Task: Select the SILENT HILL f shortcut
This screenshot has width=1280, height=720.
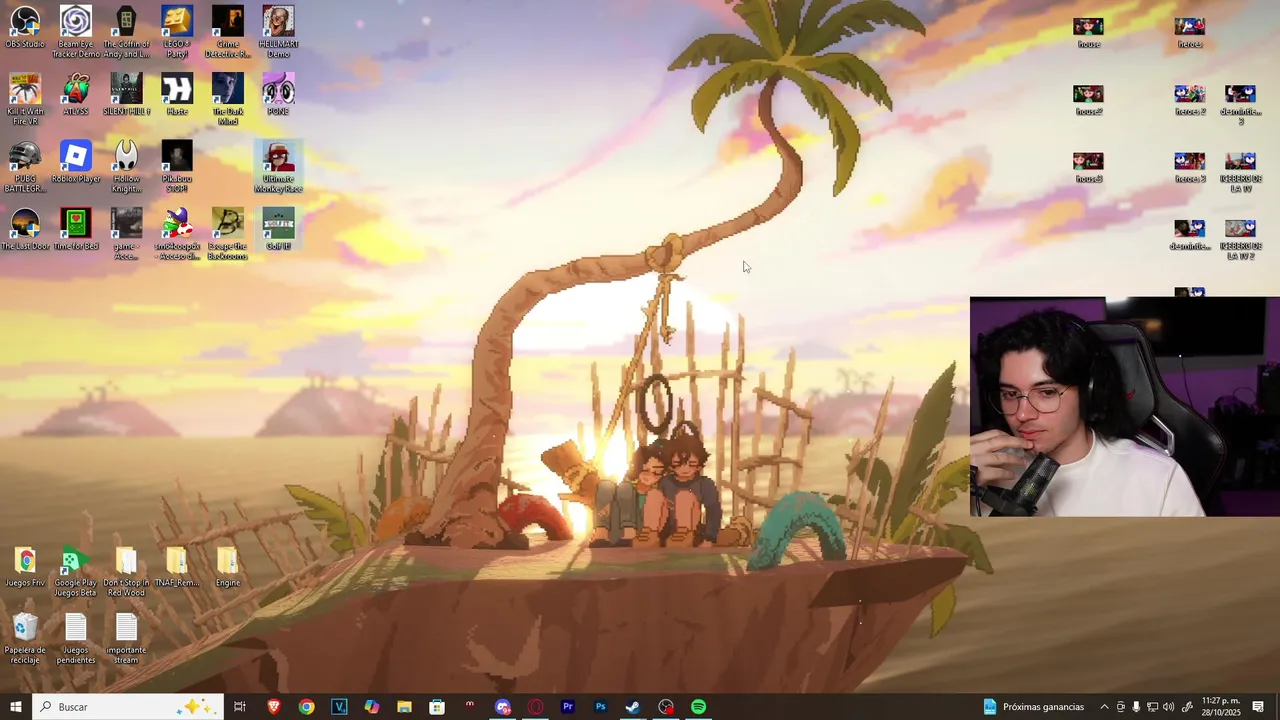Action: pyautogui.click(x=126, y=94)
